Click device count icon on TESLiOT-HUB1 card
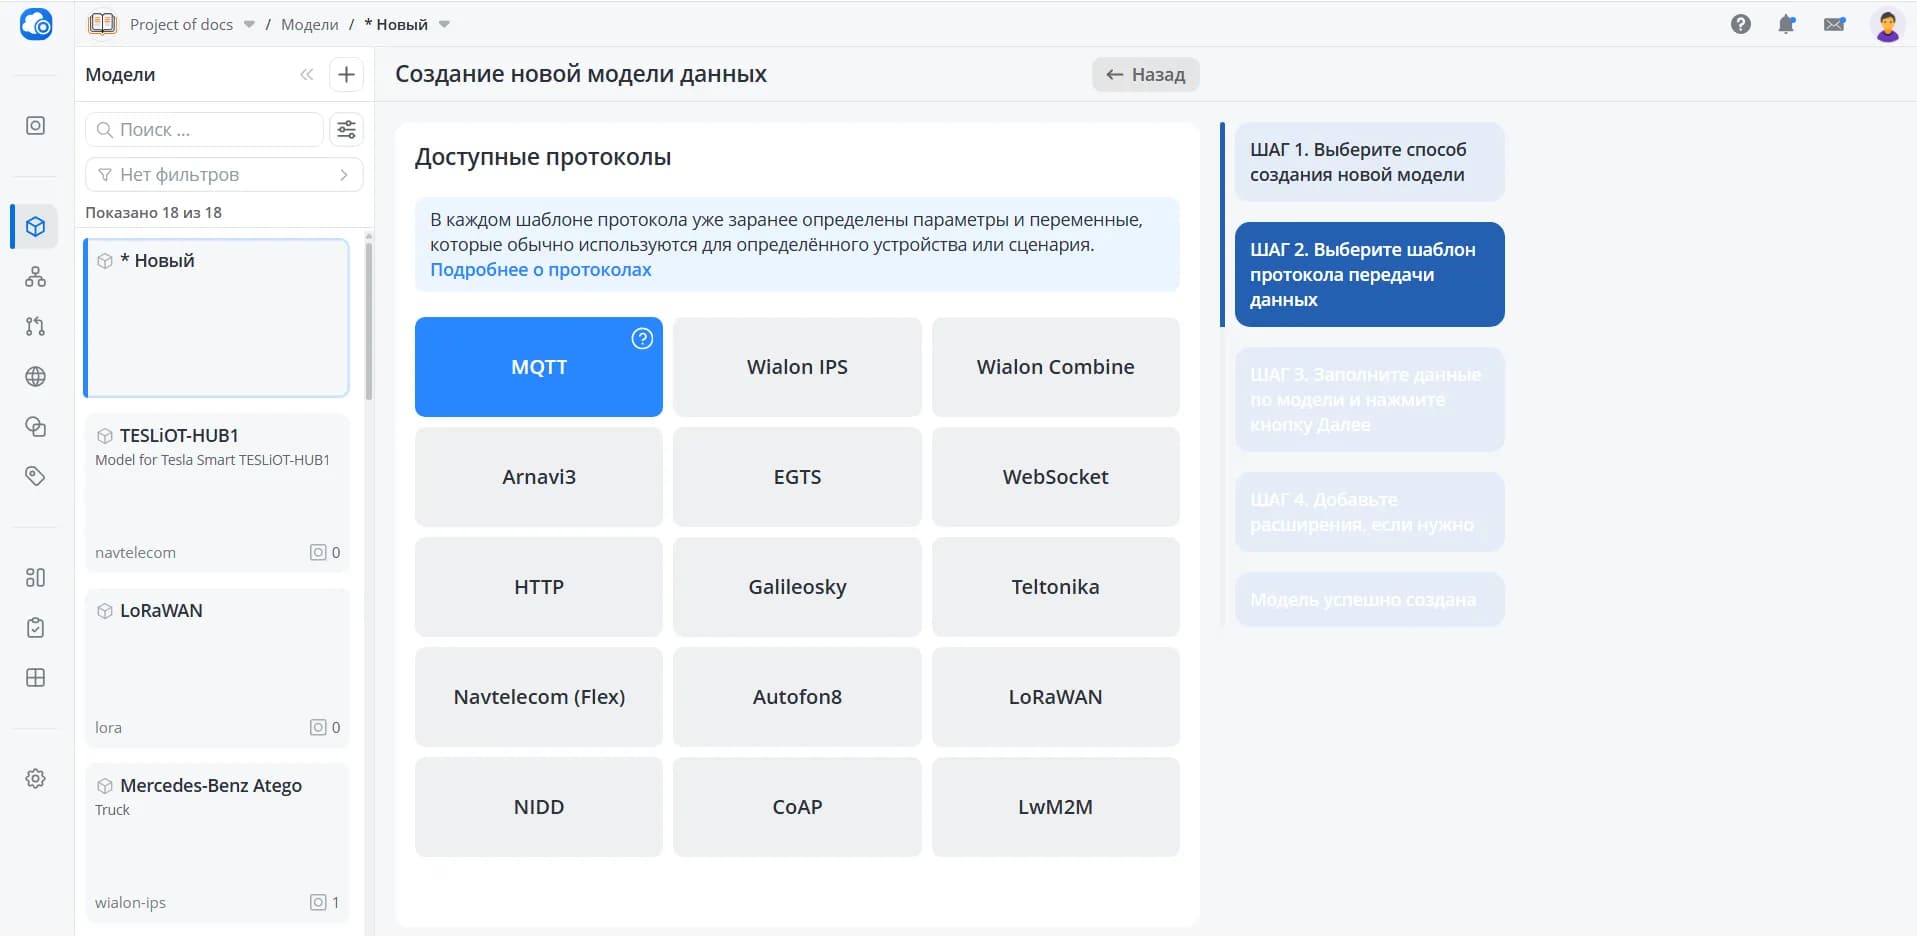This screenshot has width=1917, height=936. click(x=318, y=552)
